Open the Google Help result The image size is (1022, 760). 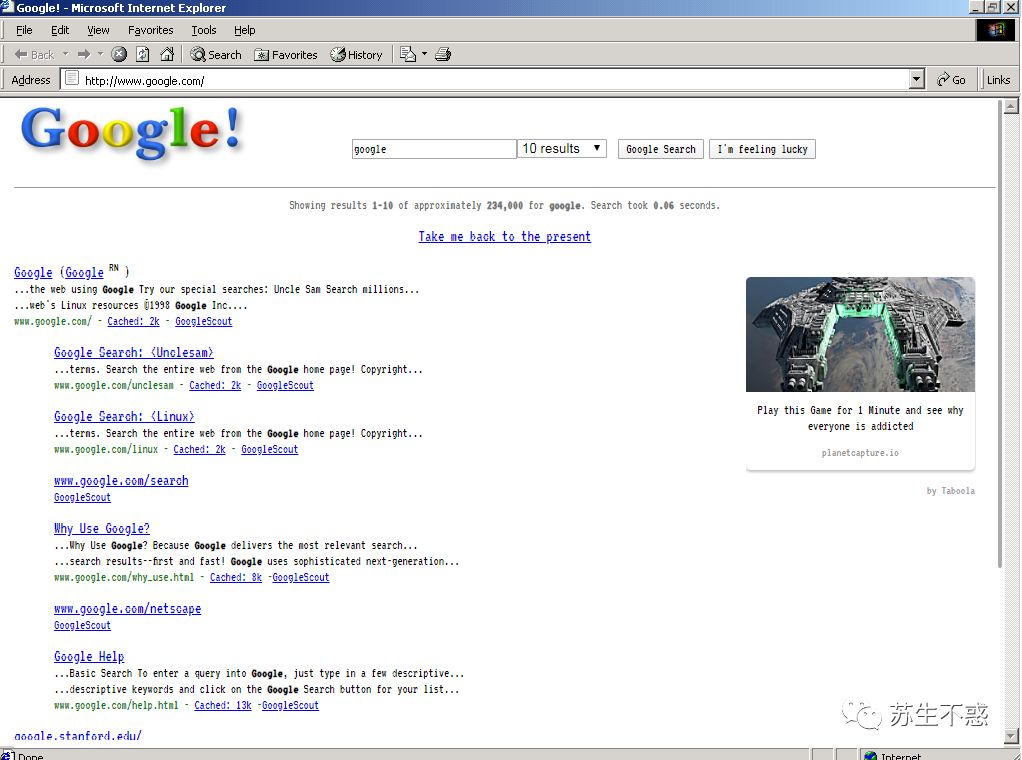point(89,657)
